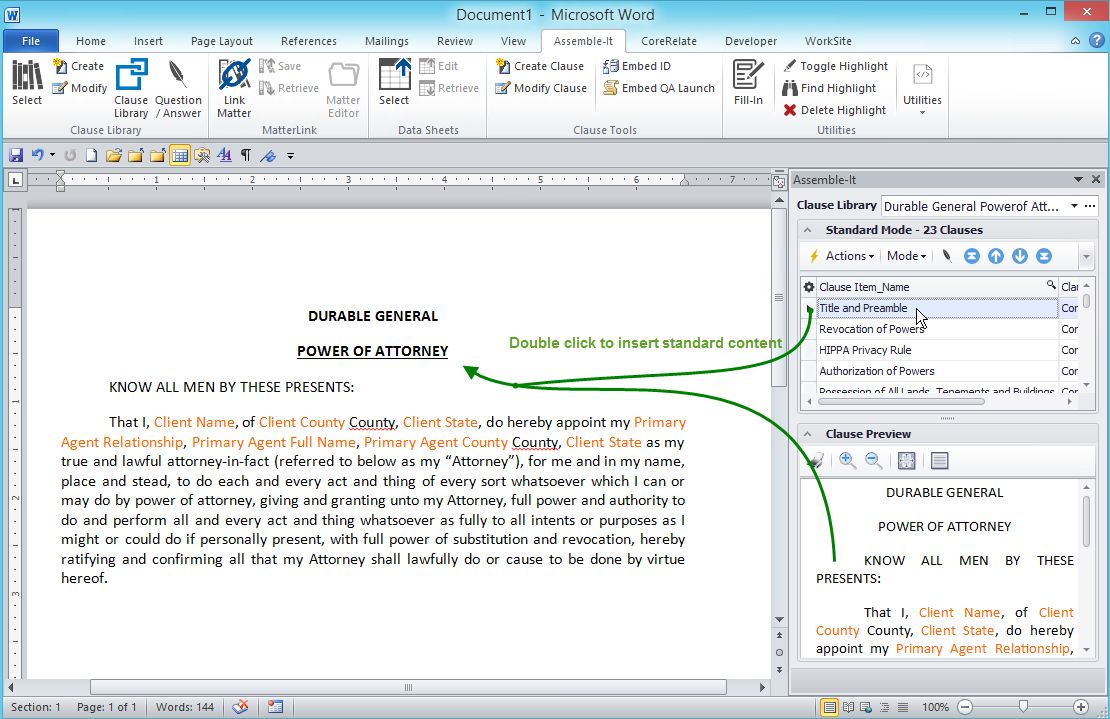The image size is (1110, 719).
Task: Click the Clause Library ellipsis button
Action: pos(1090,206)
